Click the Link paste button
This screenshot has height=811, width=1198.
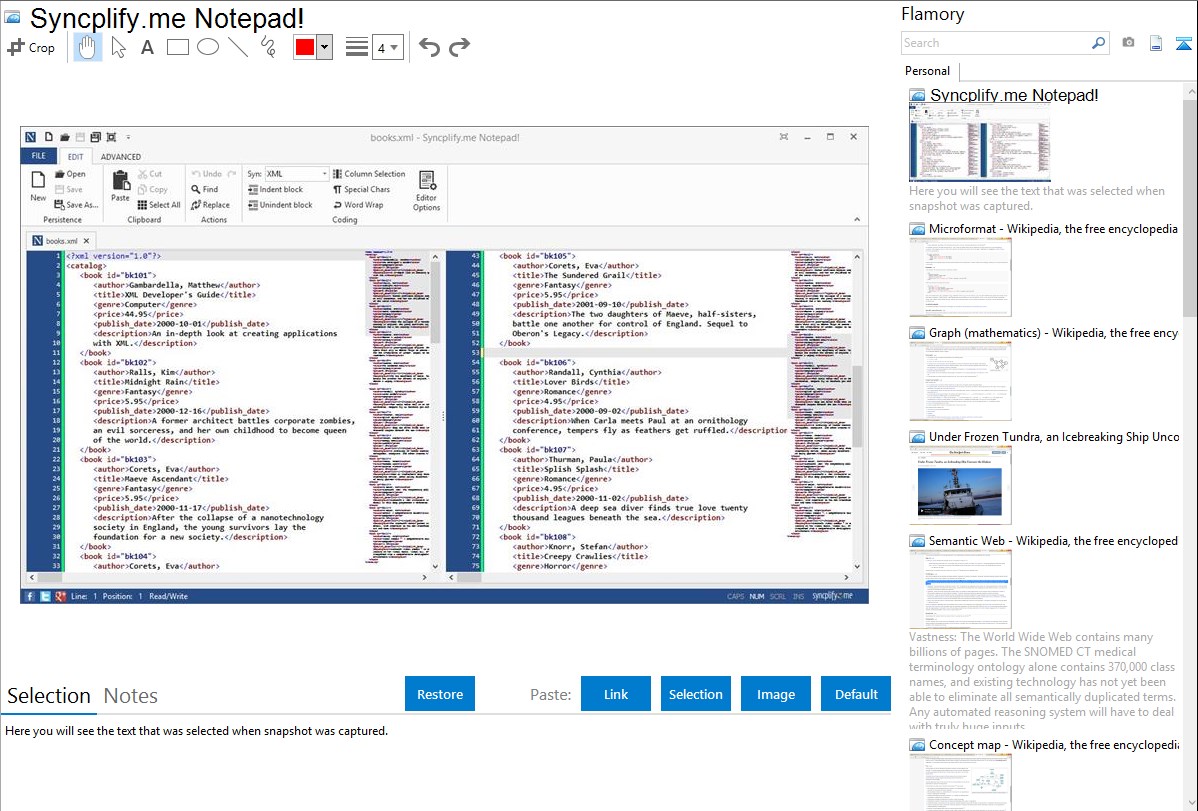[616, 694]
